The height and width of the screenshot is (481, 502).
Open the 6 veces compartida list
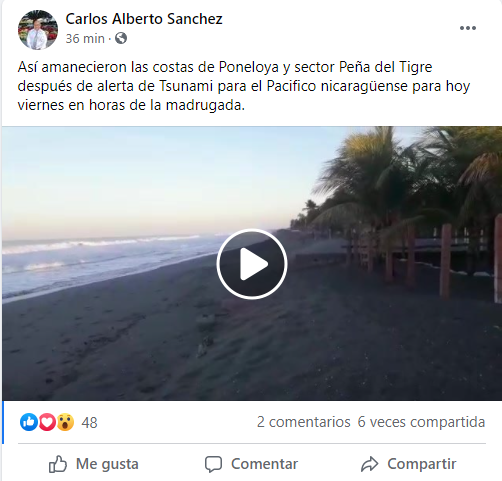click(x=421, y=422)
